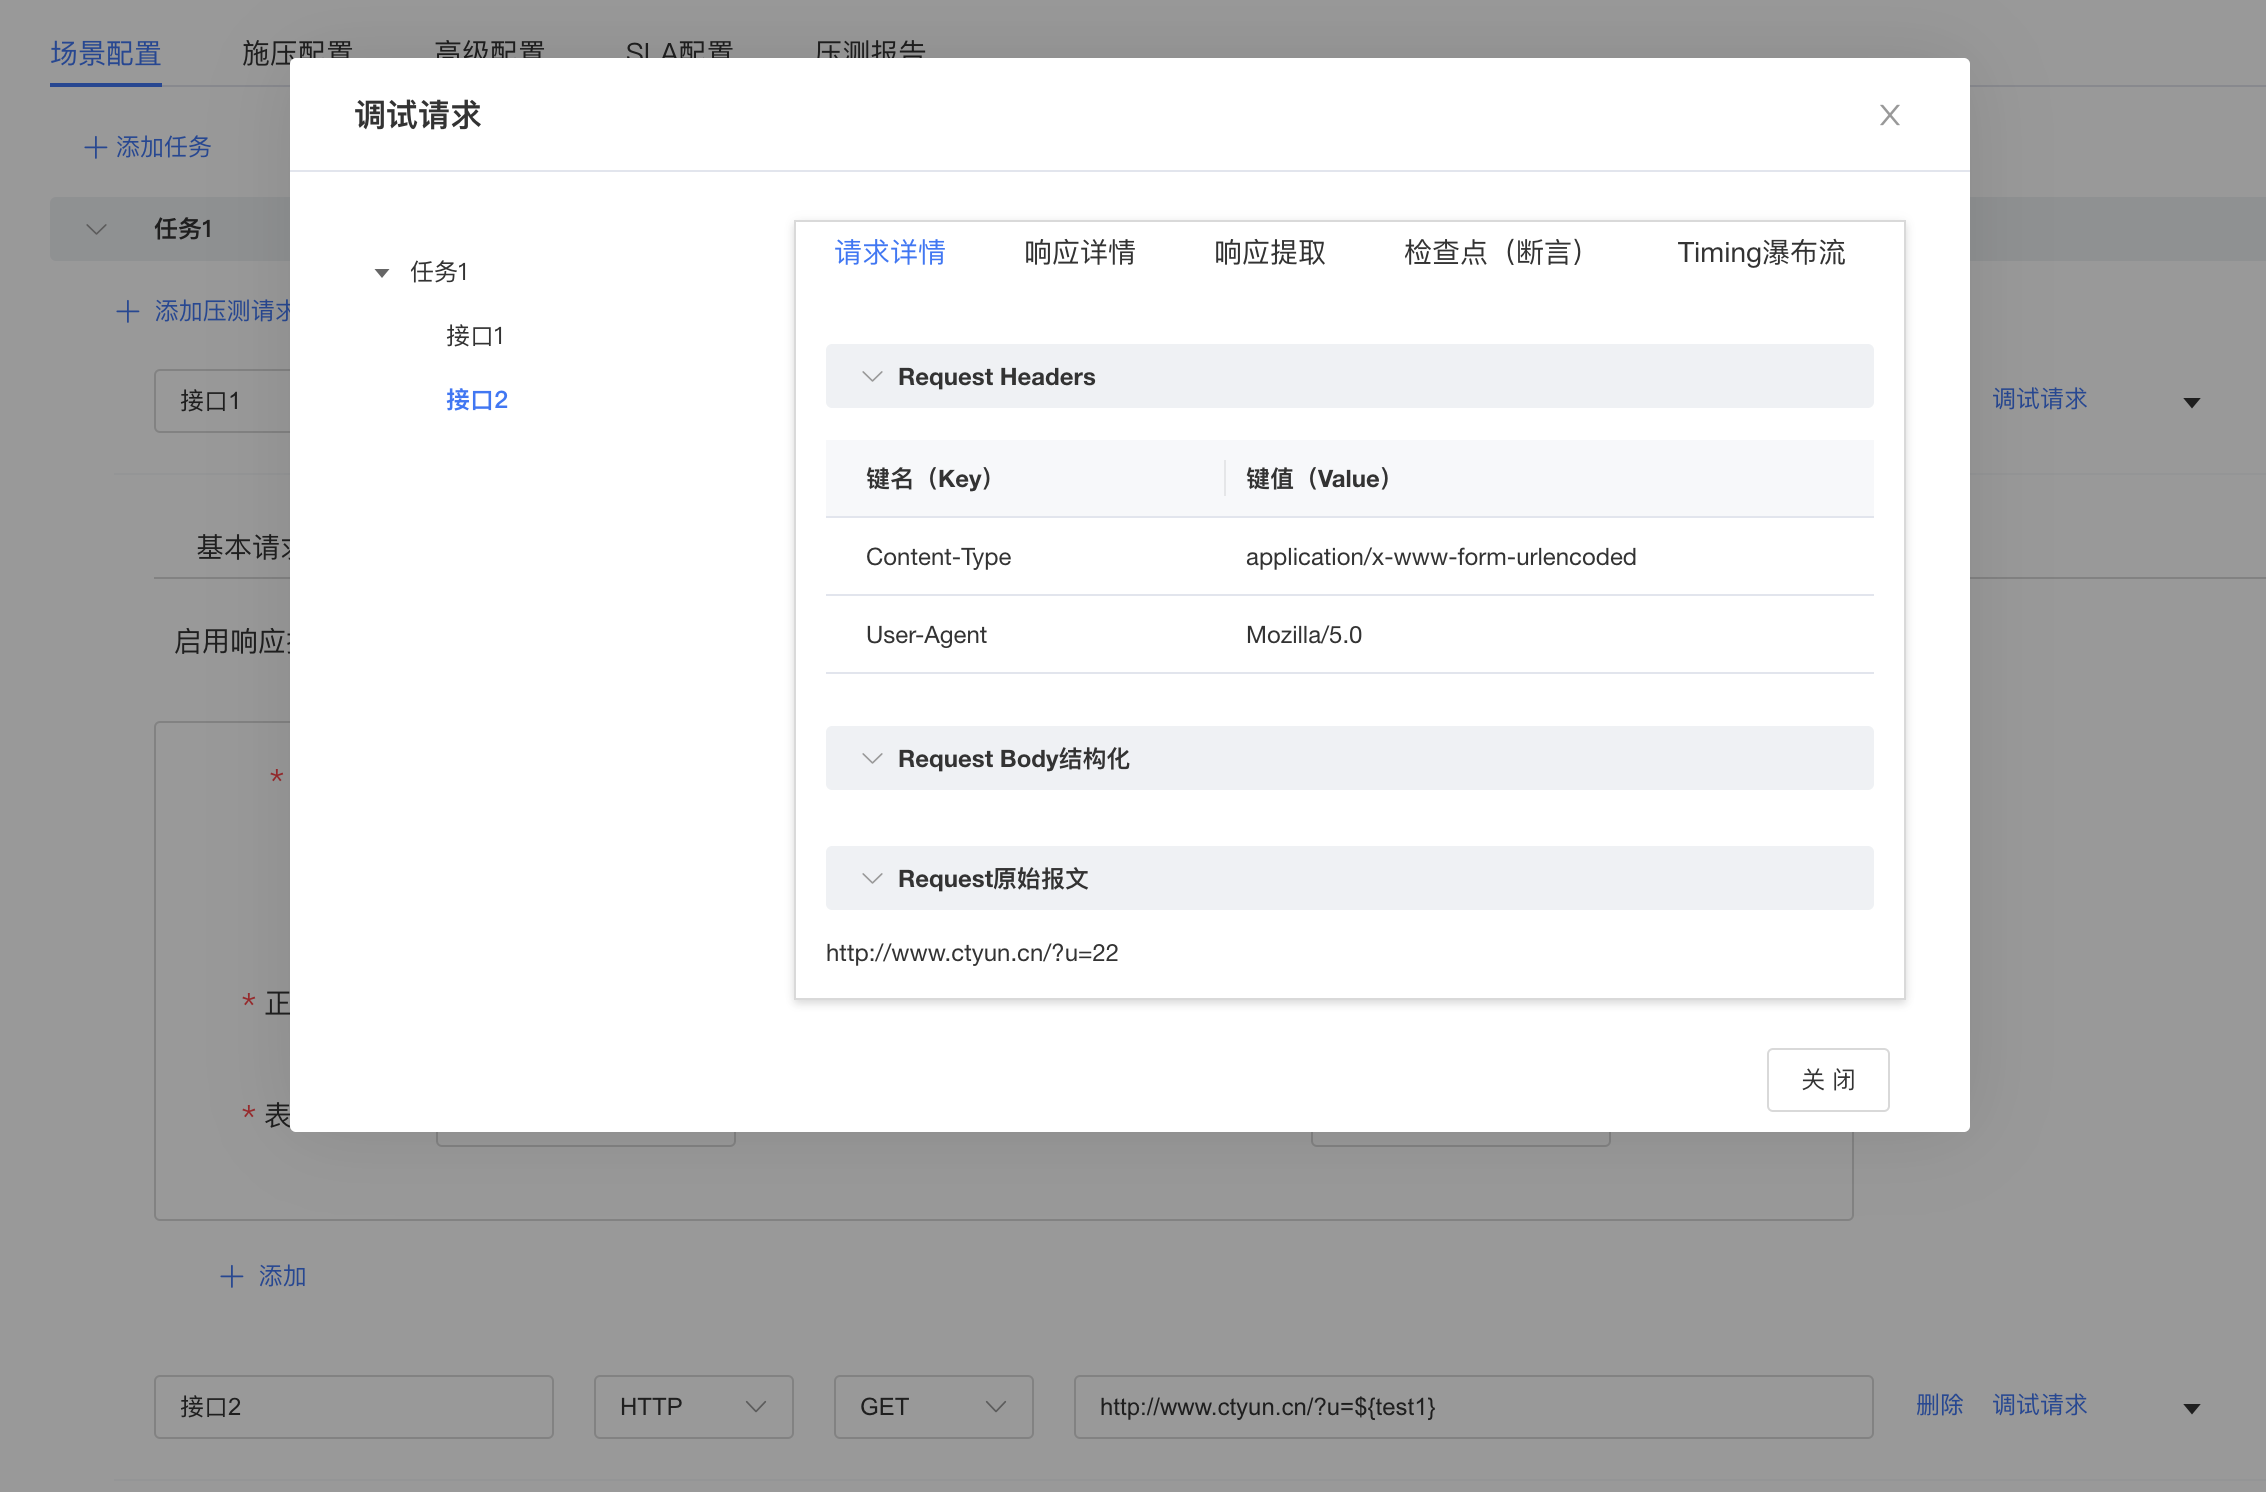Select 接口2 in the task tree
Screen dimensions: 2266x1492
[476, 400]
